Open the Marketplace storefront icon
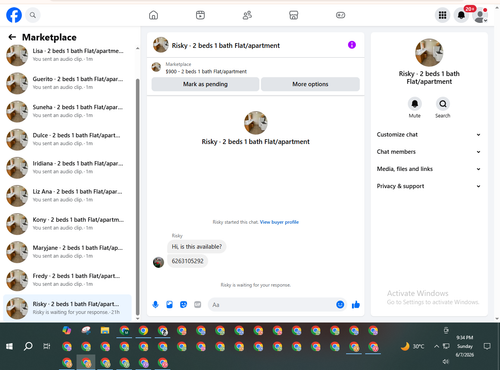 pos(293,15)
